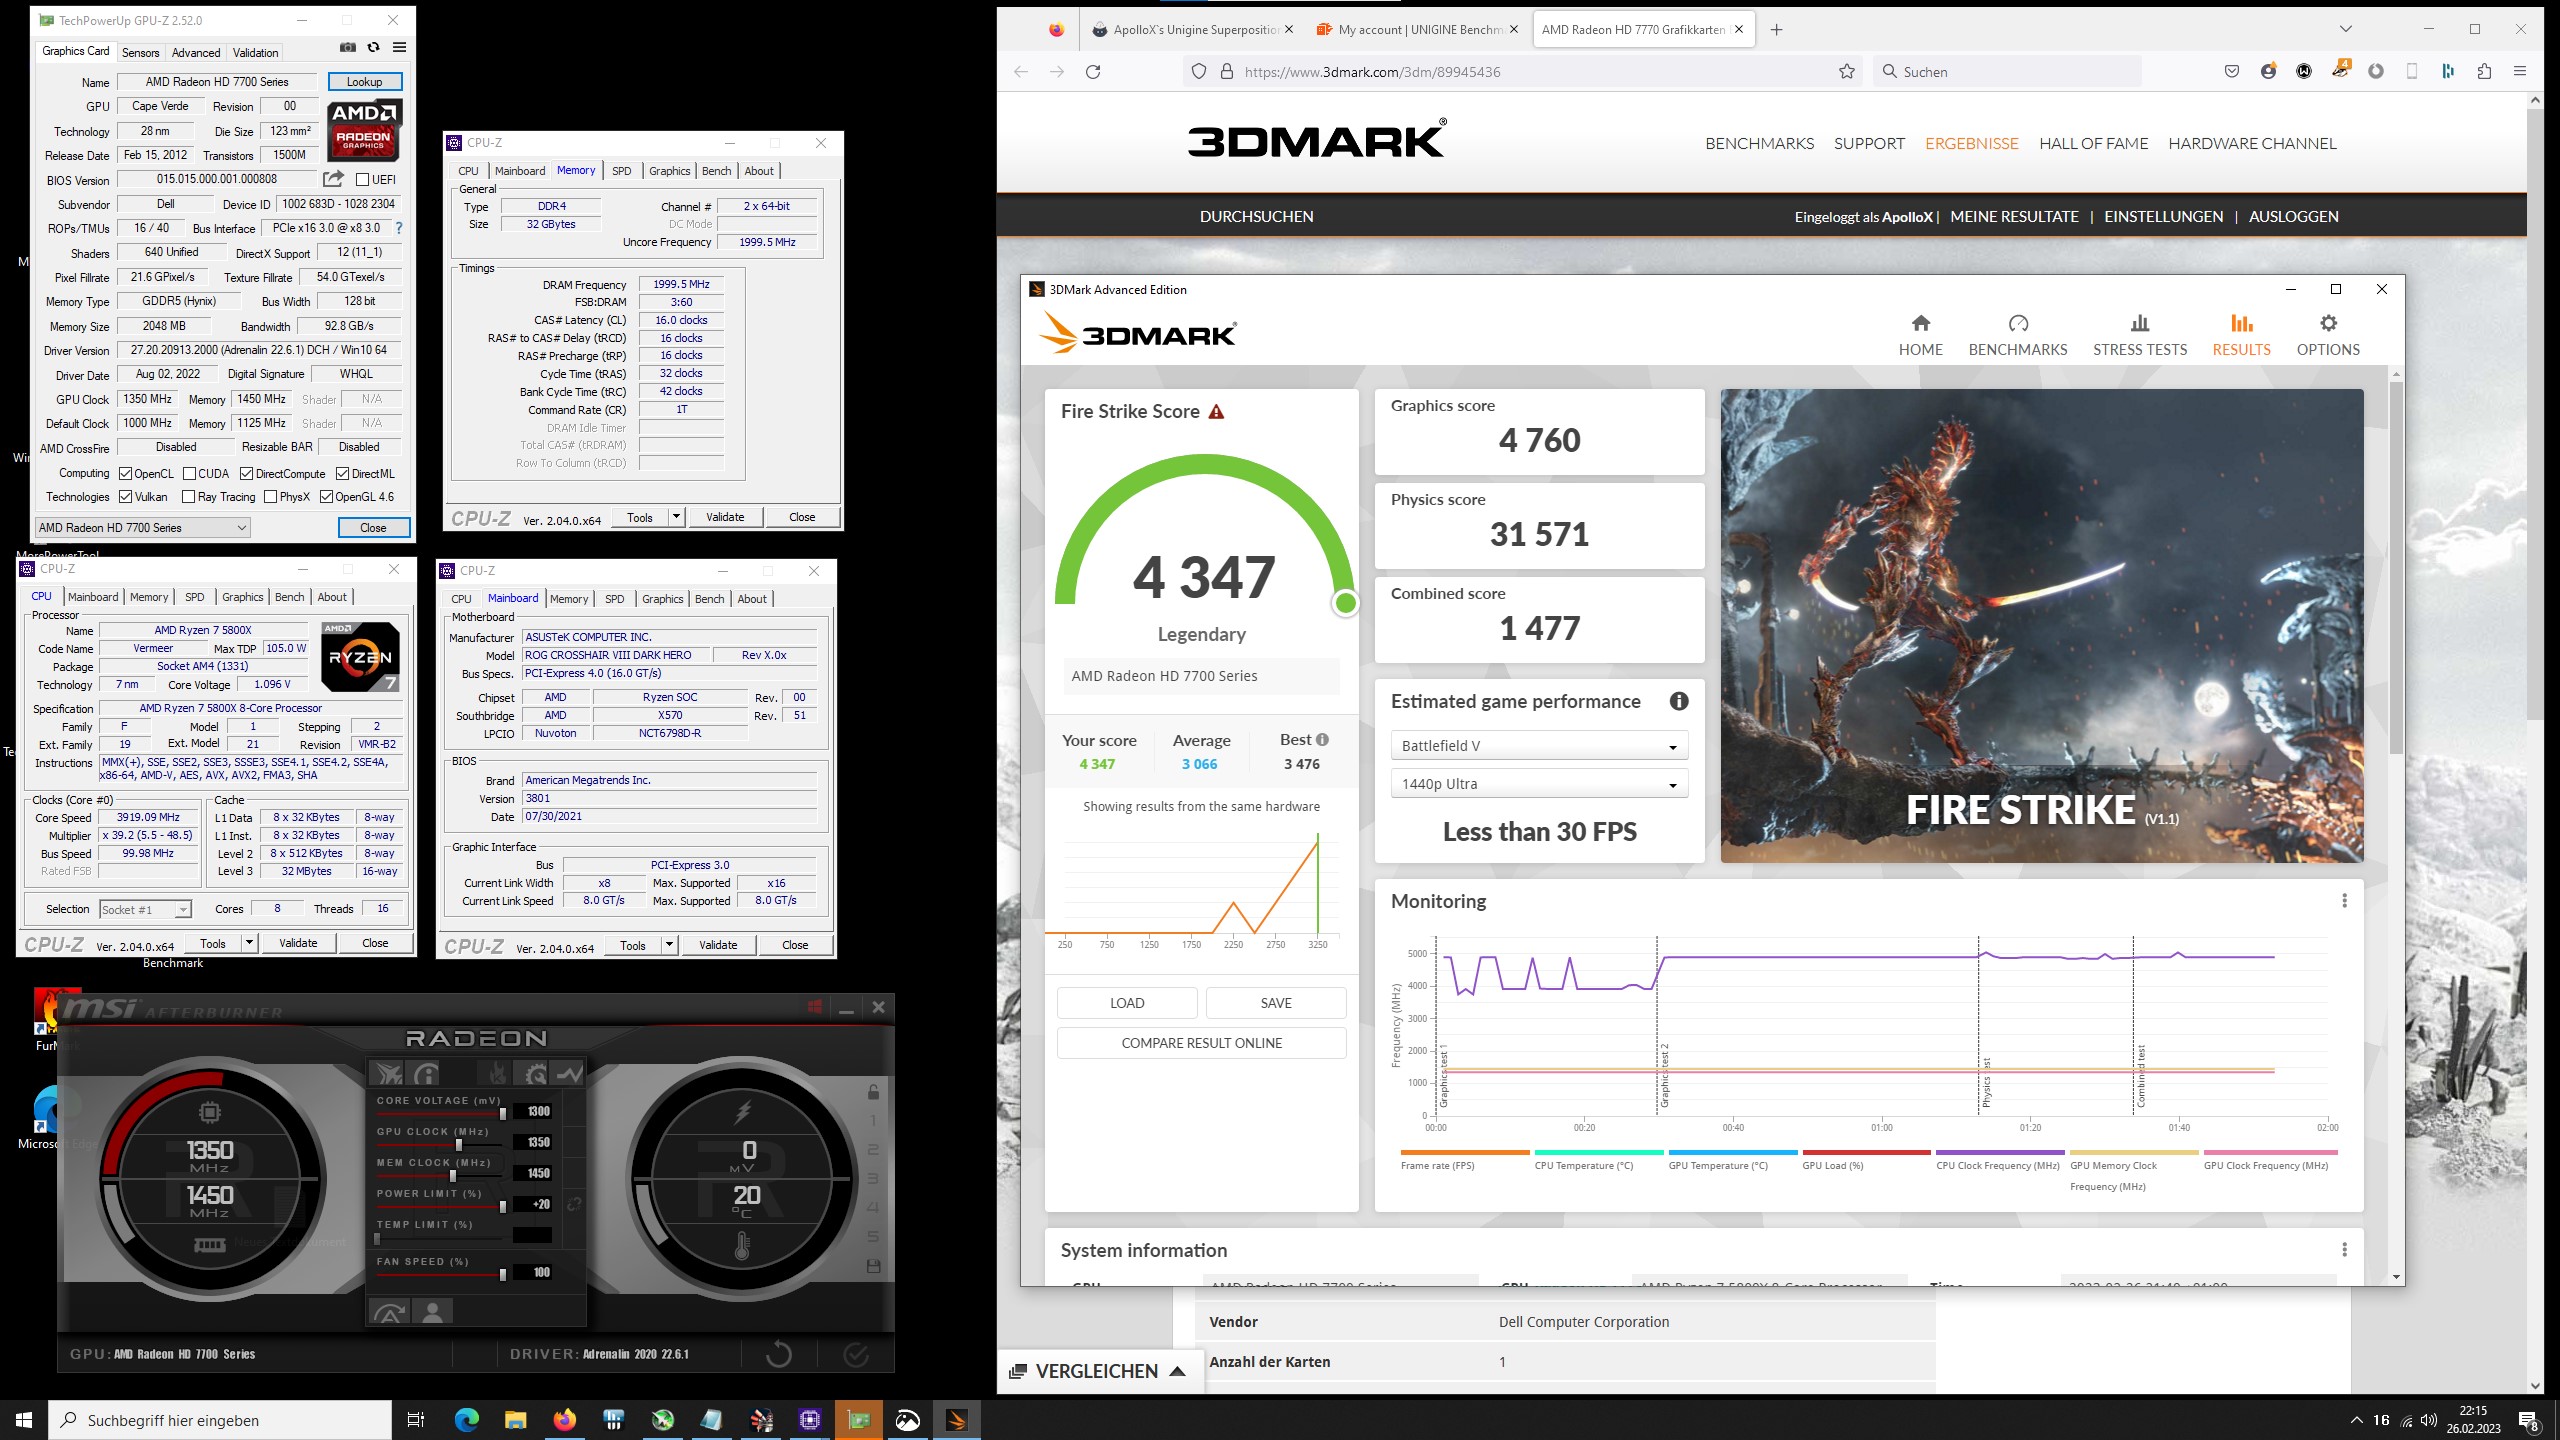2560x1440 pixels.
Task: Click Validate in the CPU-Z Mainboard window
Action: (718, 945)
